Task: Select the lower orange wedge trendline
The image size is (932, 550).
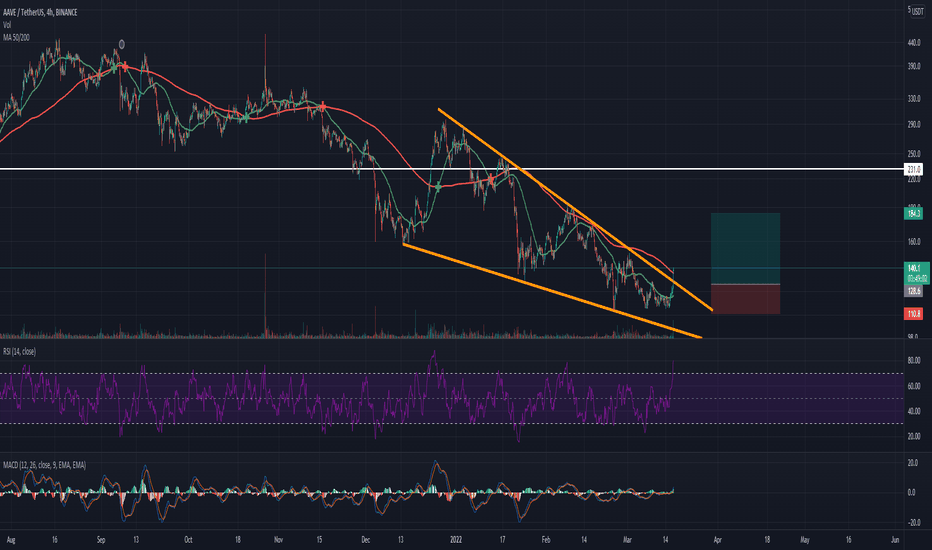Action: [552, 291]
